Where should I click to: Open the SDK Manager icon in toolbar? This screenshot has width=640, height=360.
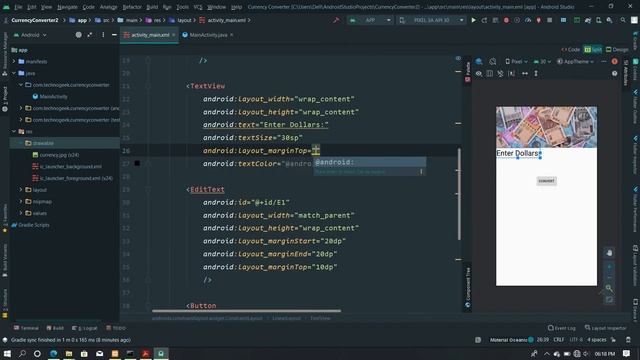609,20
